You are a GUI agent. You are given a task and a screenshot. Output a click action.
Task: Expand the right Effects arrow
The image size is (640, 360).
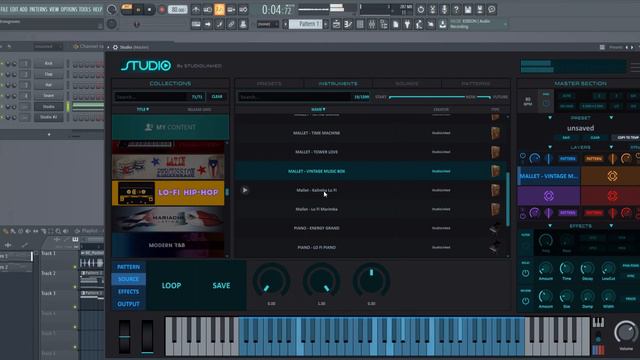pos(611,226)
